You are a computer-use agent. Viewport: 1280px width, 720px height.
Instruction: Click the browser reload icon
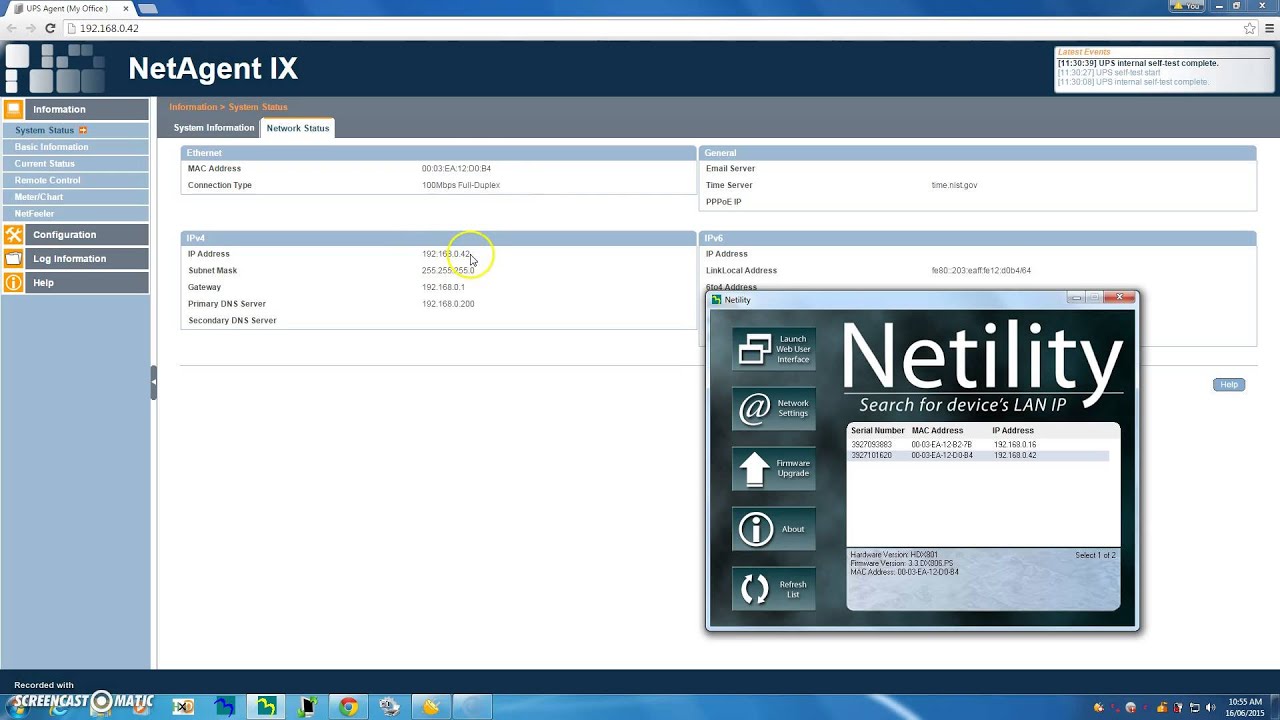point(50,28)
